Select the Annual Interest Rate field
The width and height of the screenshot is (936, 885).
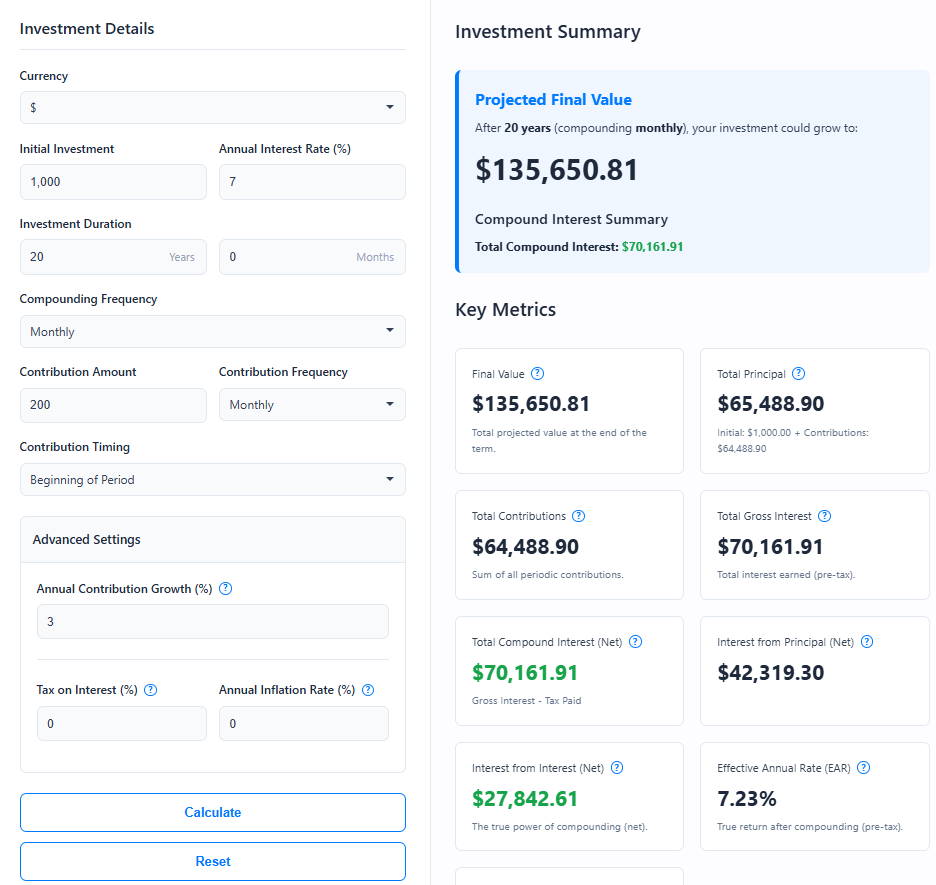pos(312,181)
